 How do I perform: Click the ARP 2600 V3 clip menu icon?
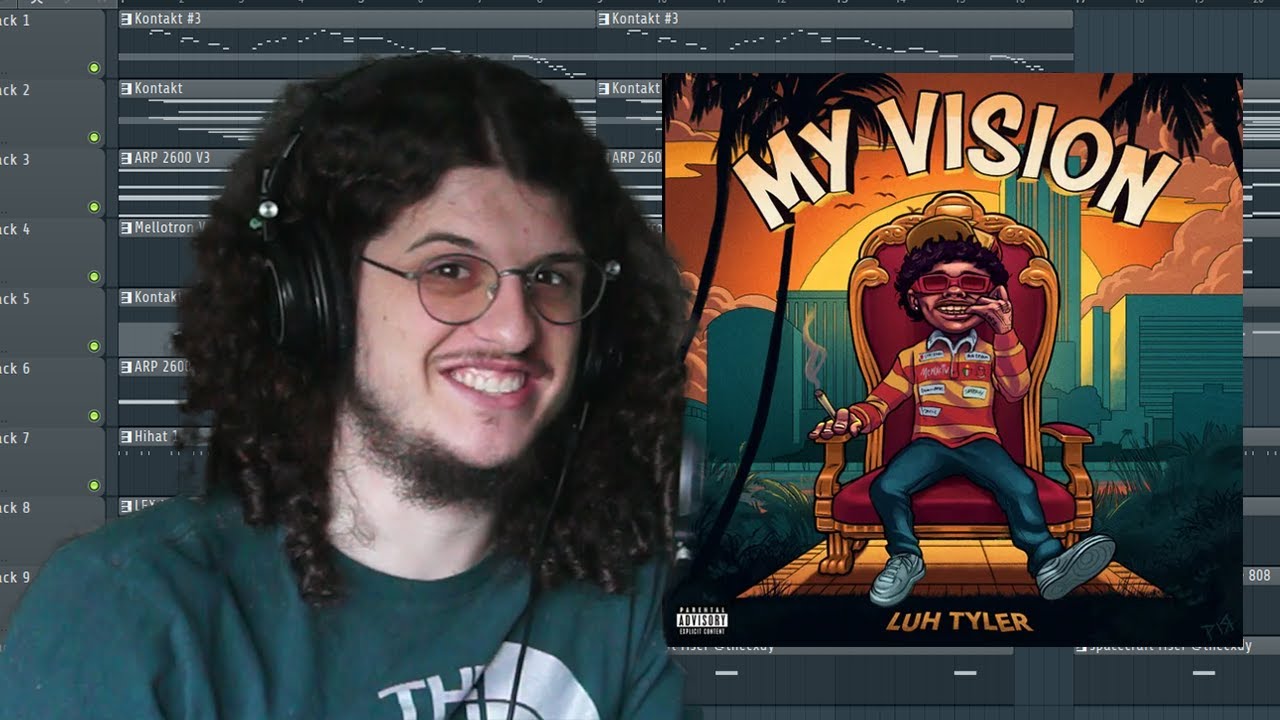pos(126,158)
